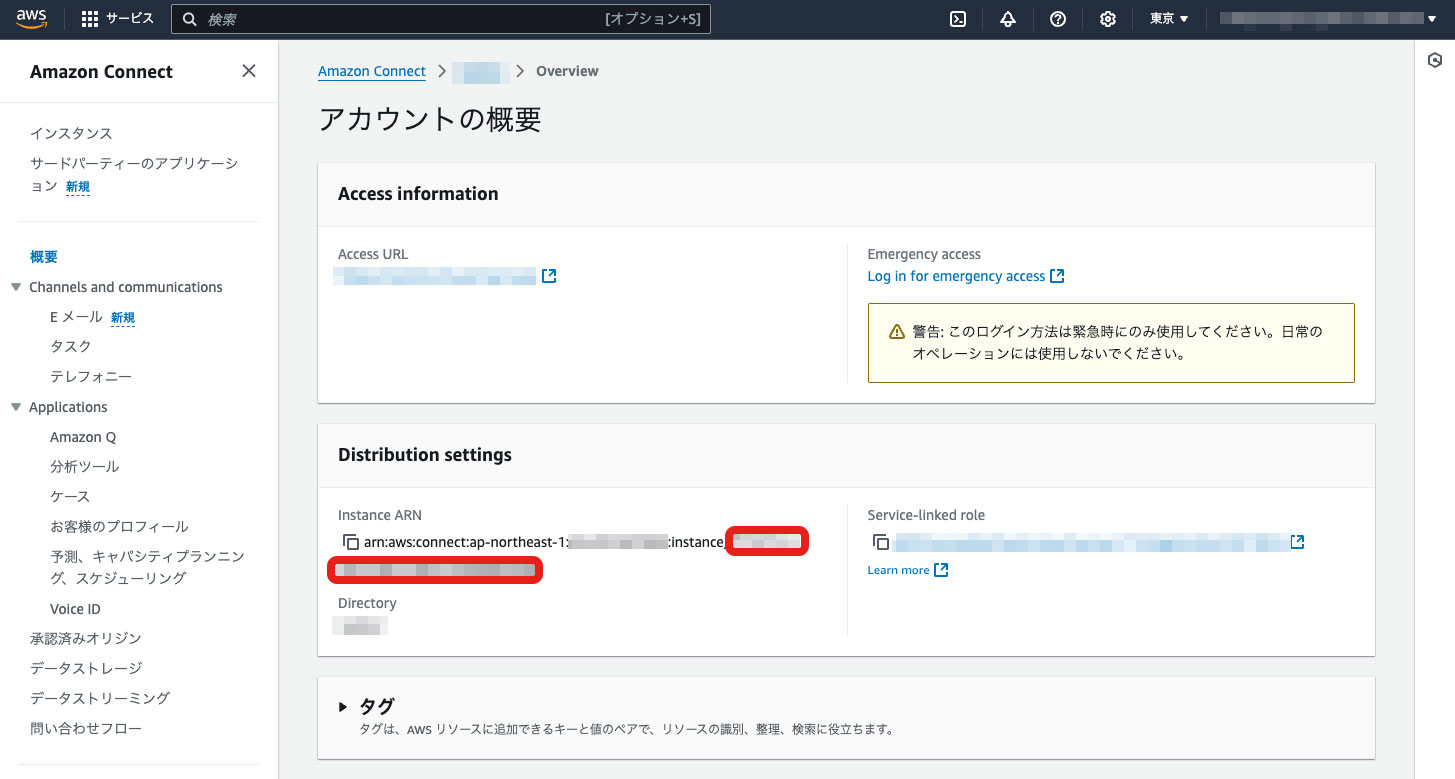Open Voice ID sidebar item
Image resolution: width=1455 pixels, height=779 pixels.
(x=75, y=609)
